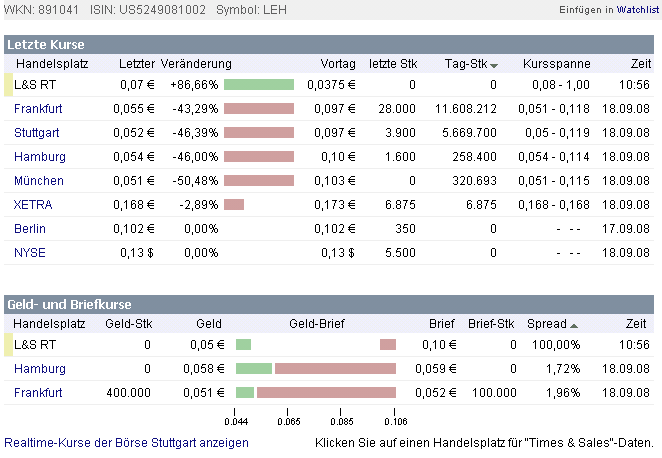Click yellow marker beside L&S RT in Geld- und Briefkurse
662x458 pixels.
click(9, 345)
